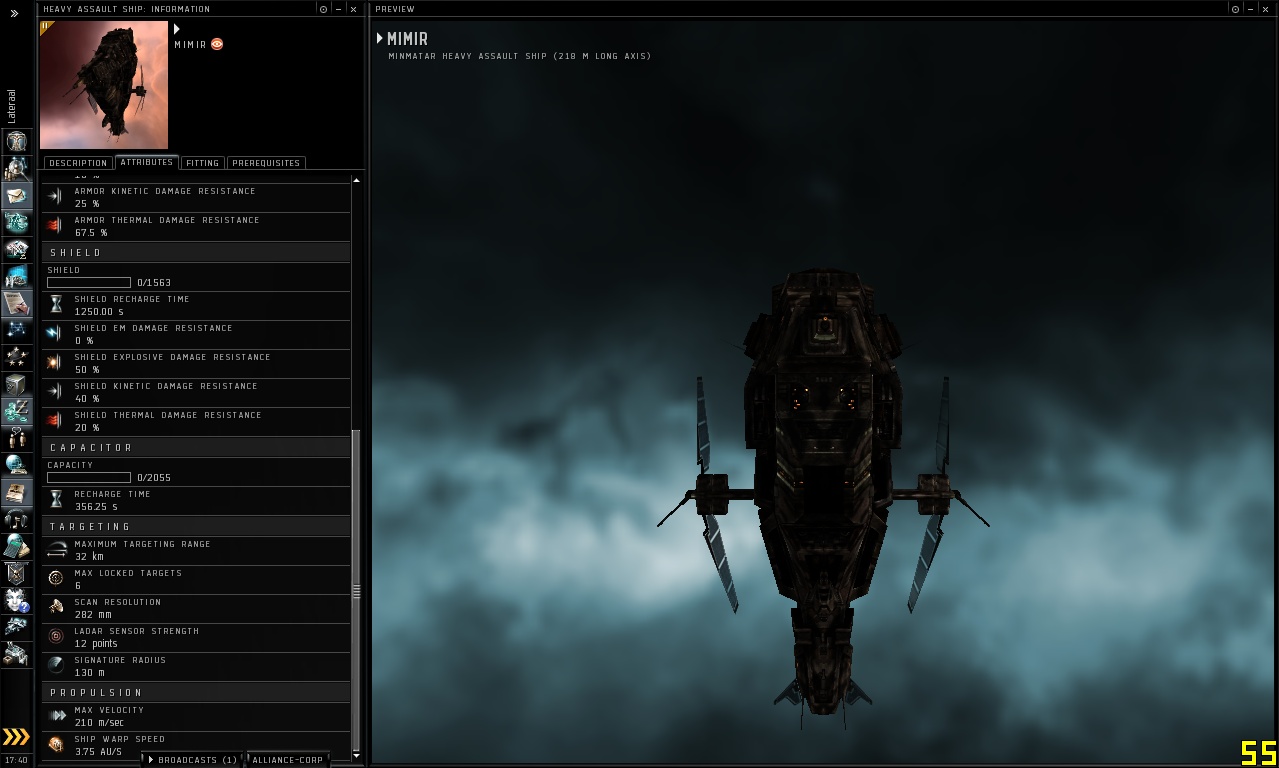Open the Wallet calculator icon
Image resolution: width=1279 pixels, height=768 pixels.
tap(16, 546)
